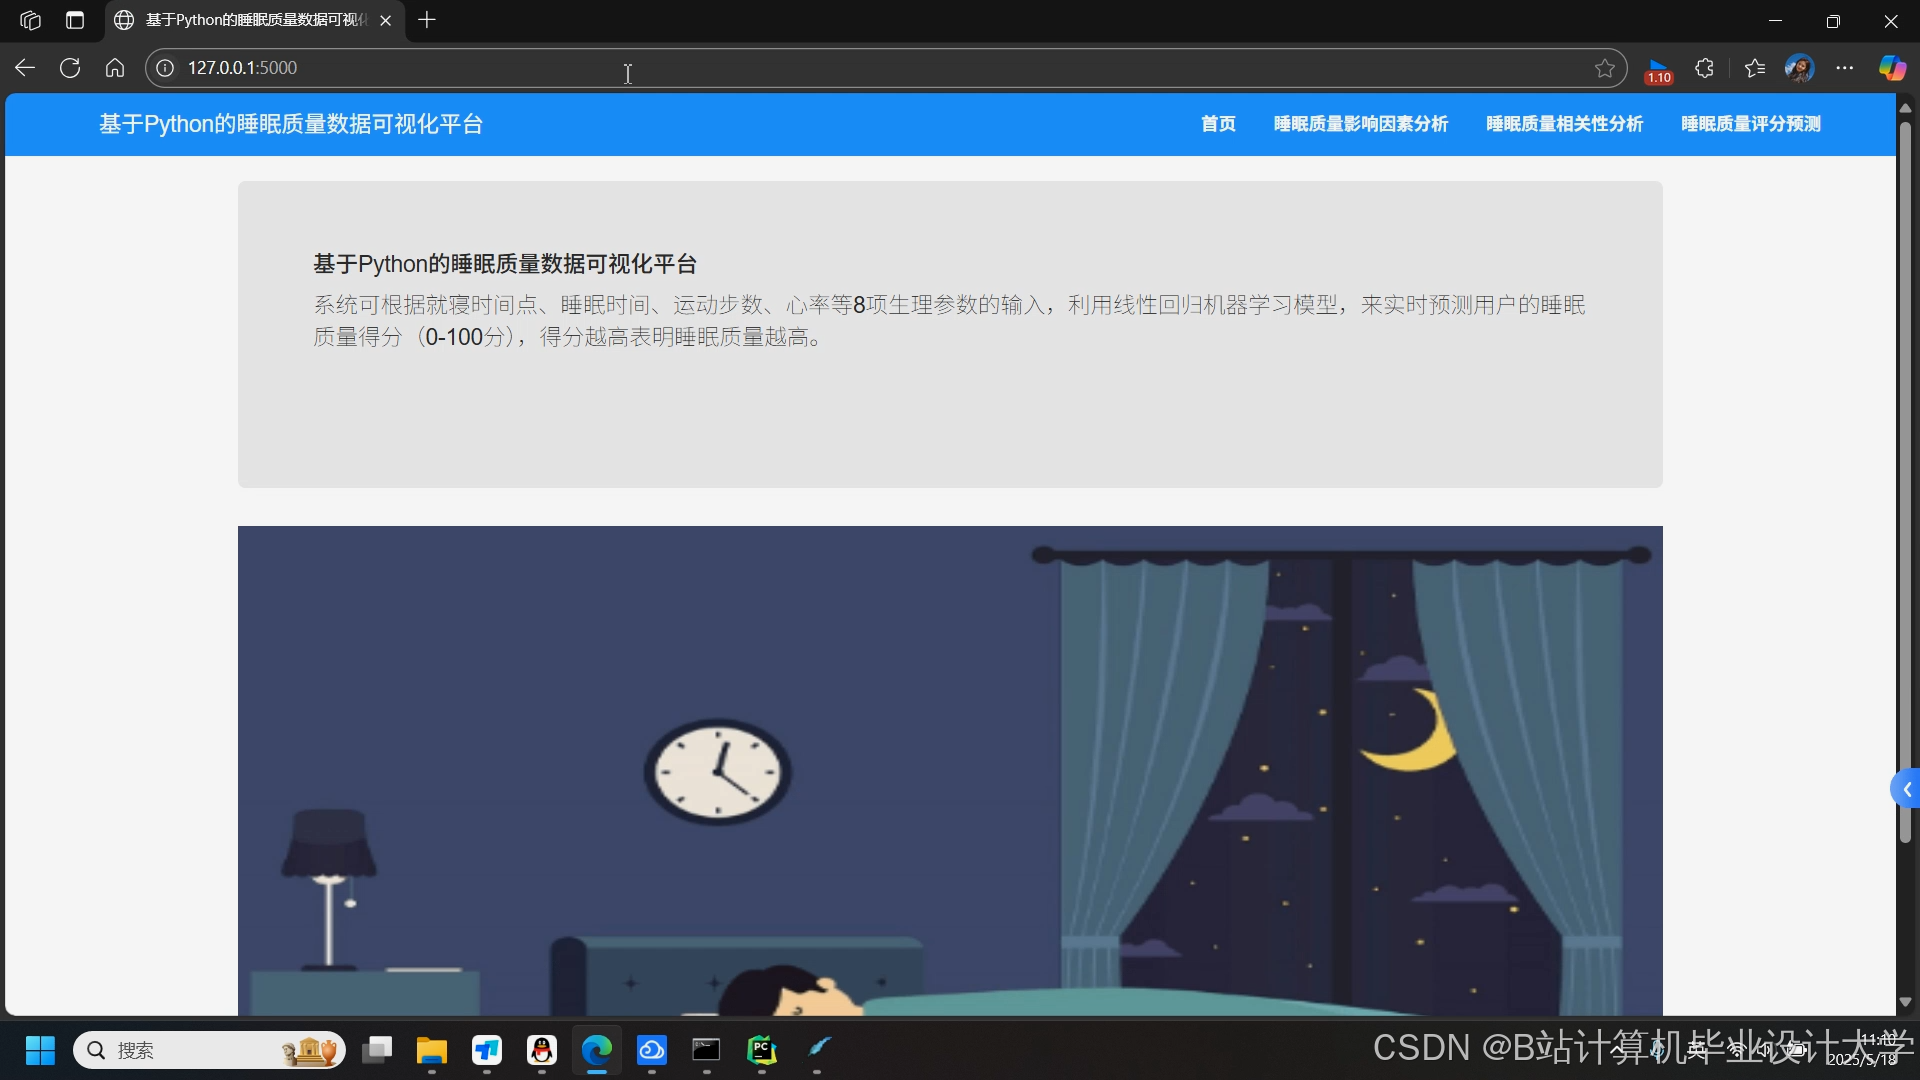Refresh the page with reload icon

tap(70, 68)
